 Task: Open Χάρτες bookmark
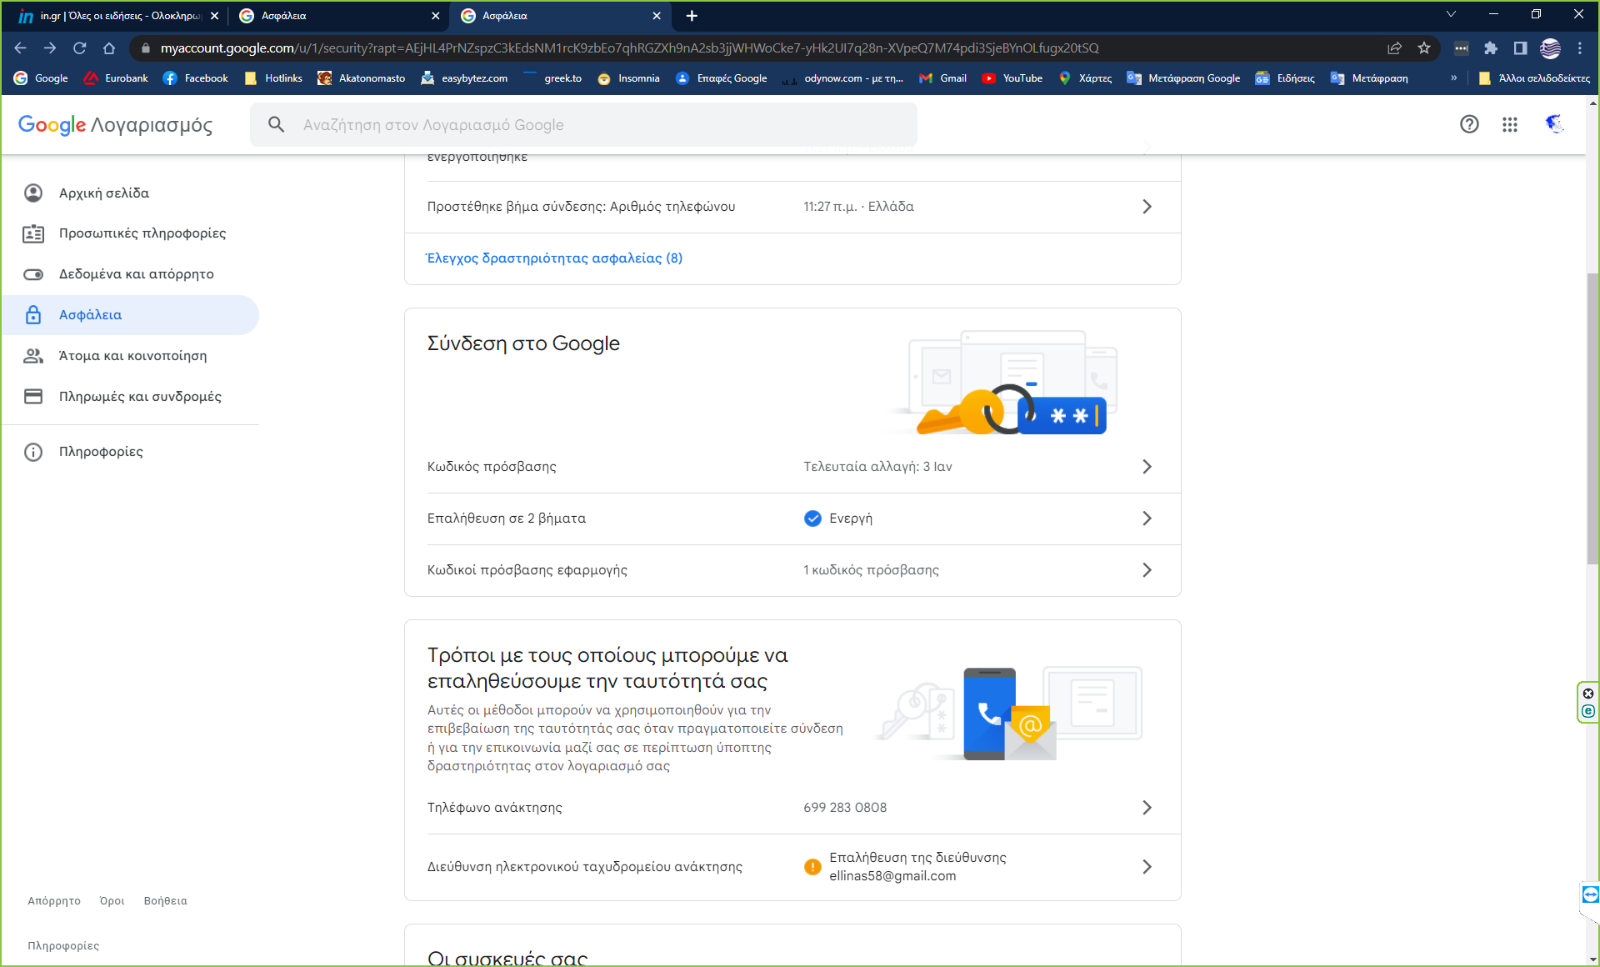[1086, 78]
